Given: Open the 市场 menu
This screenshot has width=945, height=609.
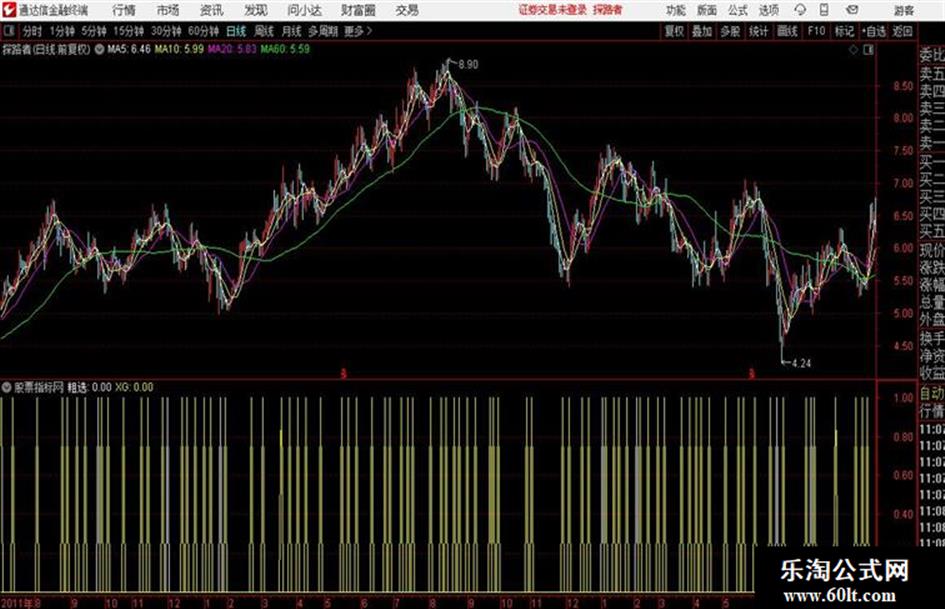Looking at the screenshot, I should [x=168, y=10].
